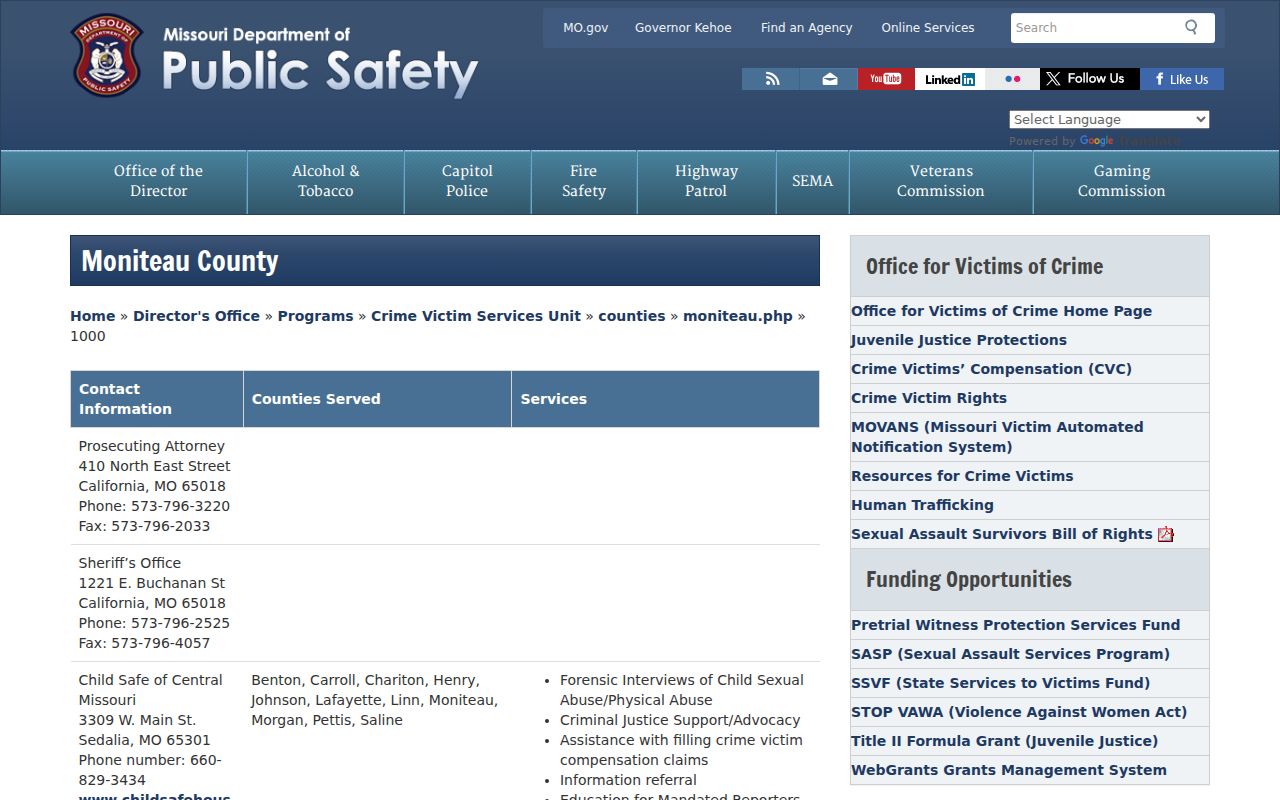The height and width of the screenshot is (800, 1280).
Task: Click the Facebook Like Us button
Action: (x=1182, y=79)
